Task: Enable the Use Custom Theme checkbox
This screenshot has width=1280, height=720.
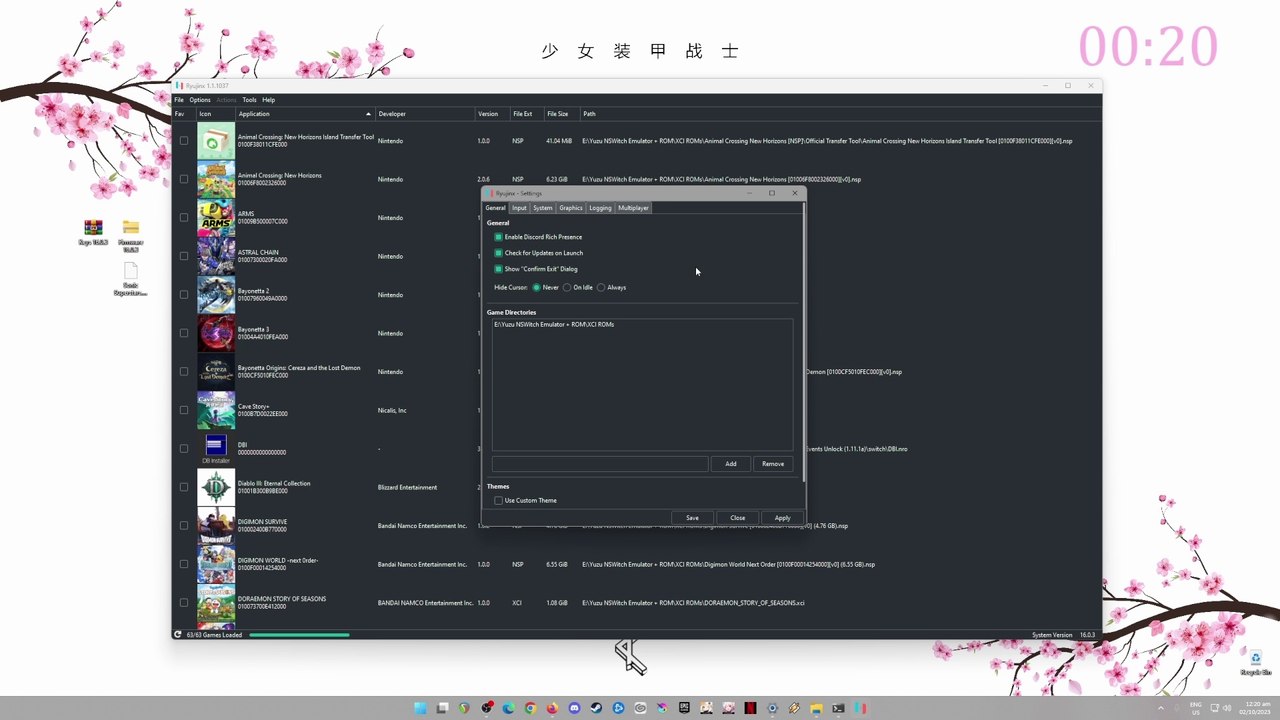Action: click(498, 500)
